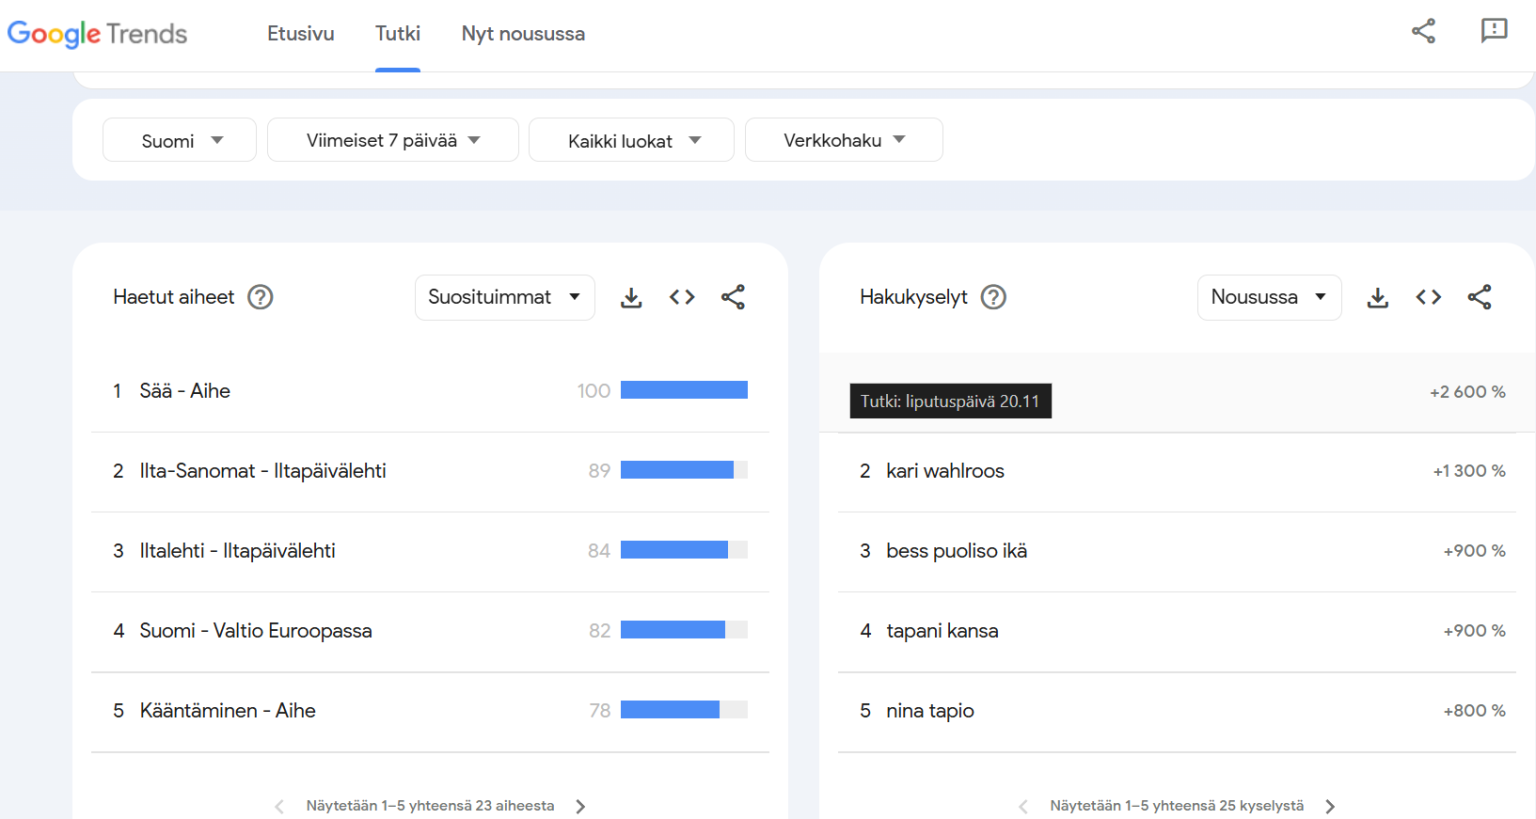Go to previous page of queries list
This screenshot has height=819, width=1536.
[x=1023, y=806]
